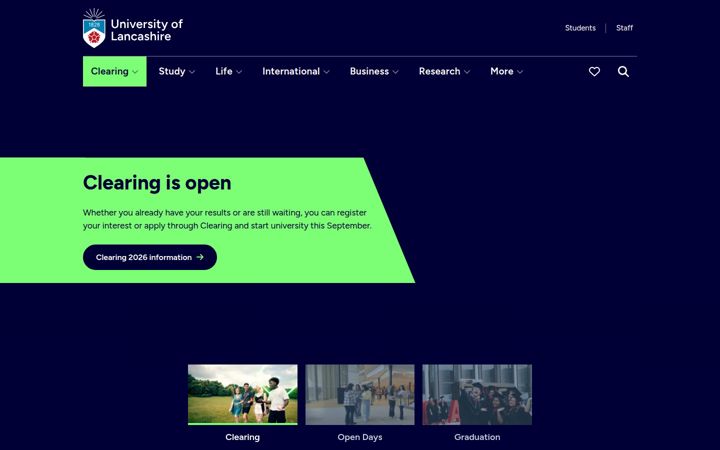Open the Clearing navigation item
The image size is (720, 450).
(x=115, y=71)
